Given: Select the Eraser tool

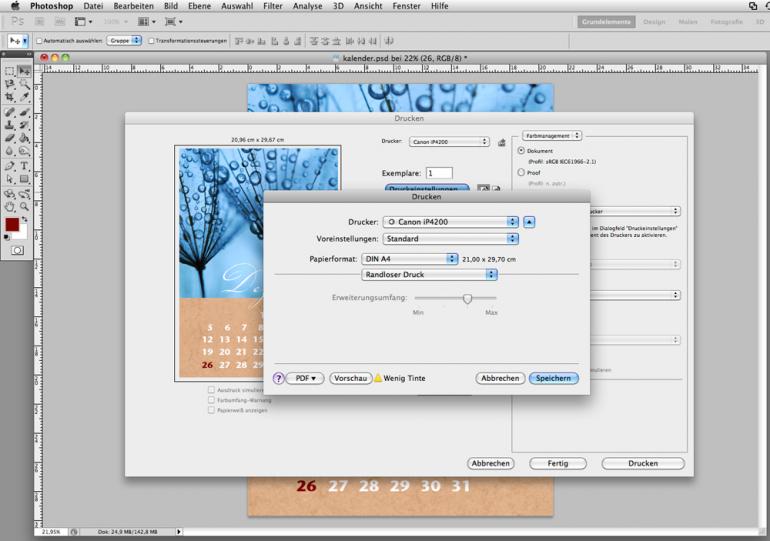Looking at the screenshot, I should coord(10,138).
